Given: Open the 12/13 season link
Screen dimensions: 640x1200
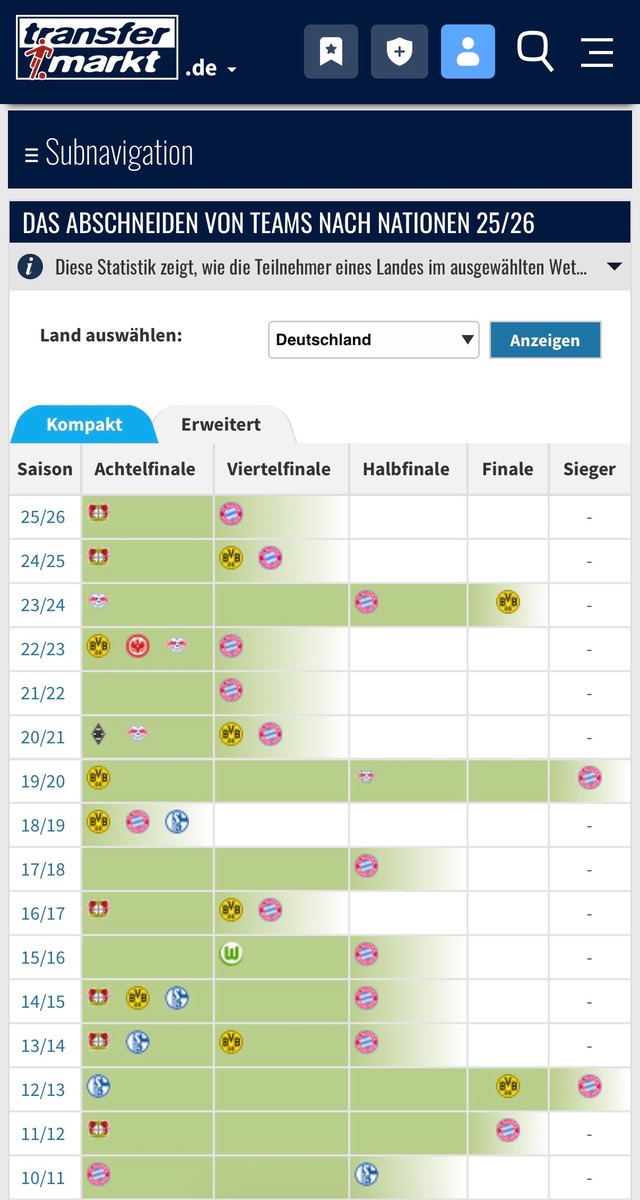Looking at the screenshot, I should (x=43, y=1089).
